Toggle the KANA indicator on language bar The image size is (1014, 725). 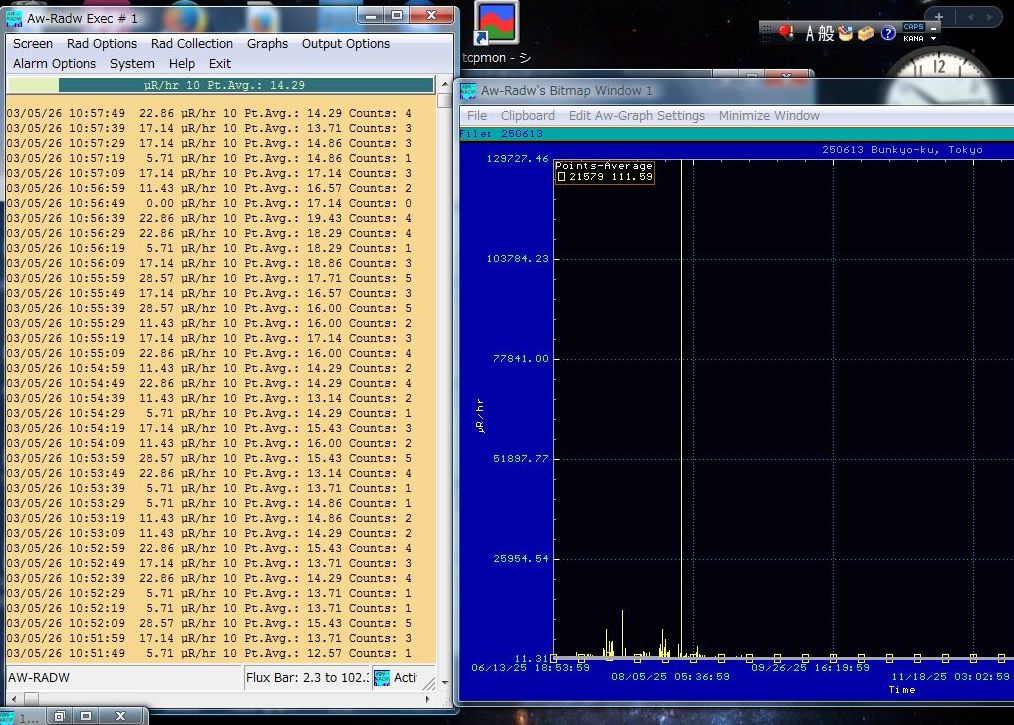point(913,39)
